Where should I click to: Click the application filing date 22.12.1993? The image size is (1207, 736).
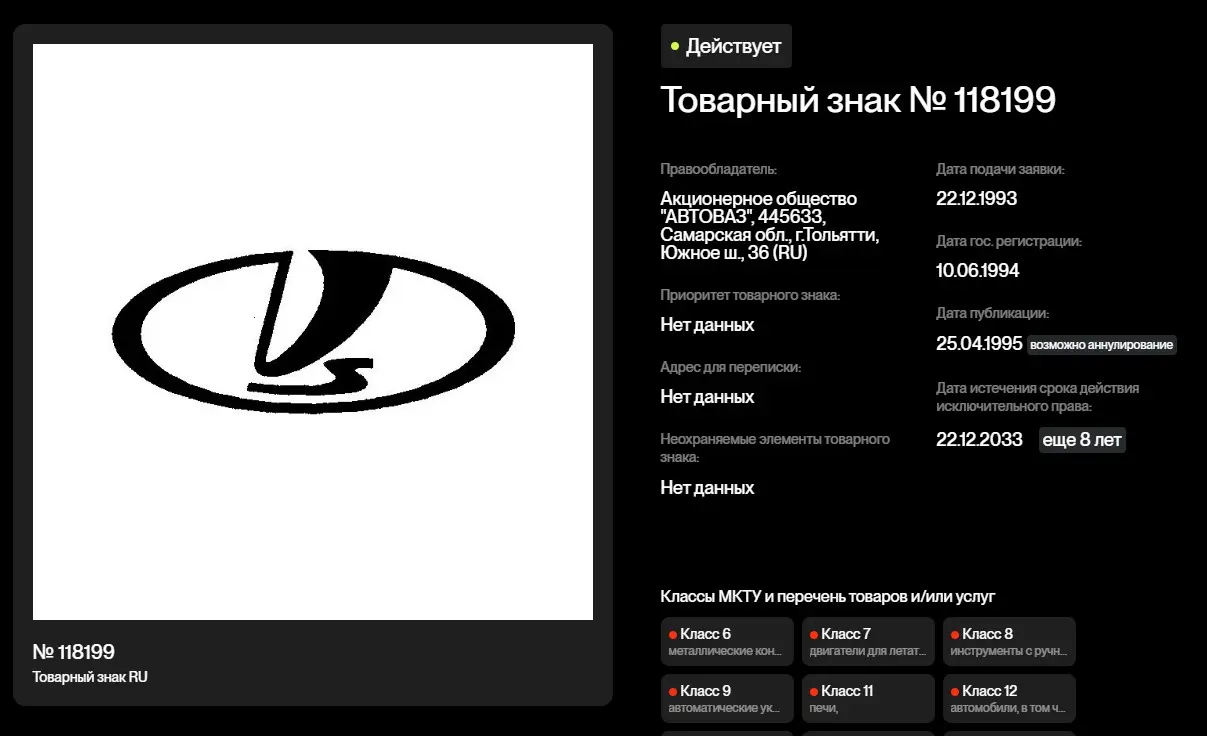pyautogui.click(x=977, y=198)
